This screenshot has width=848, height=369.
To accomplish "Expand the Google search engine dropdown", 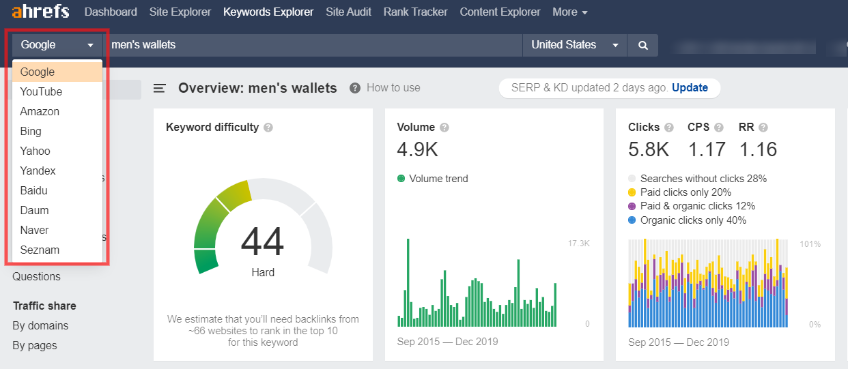I will click(57, 45).
